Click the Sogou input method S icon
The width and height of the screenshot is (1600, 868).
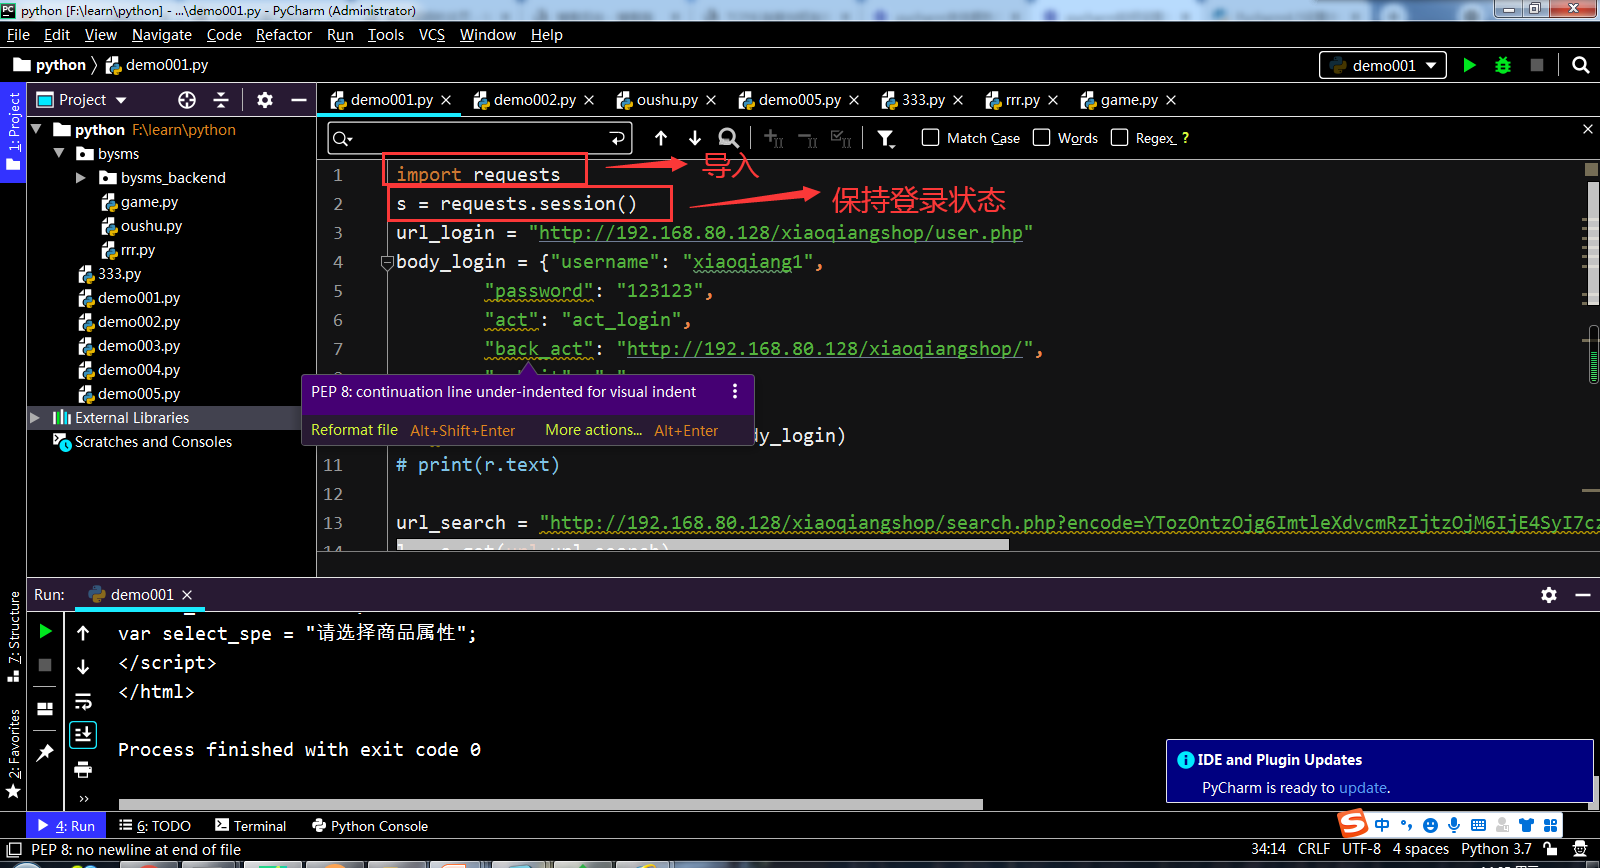(x=1353, y=824)
